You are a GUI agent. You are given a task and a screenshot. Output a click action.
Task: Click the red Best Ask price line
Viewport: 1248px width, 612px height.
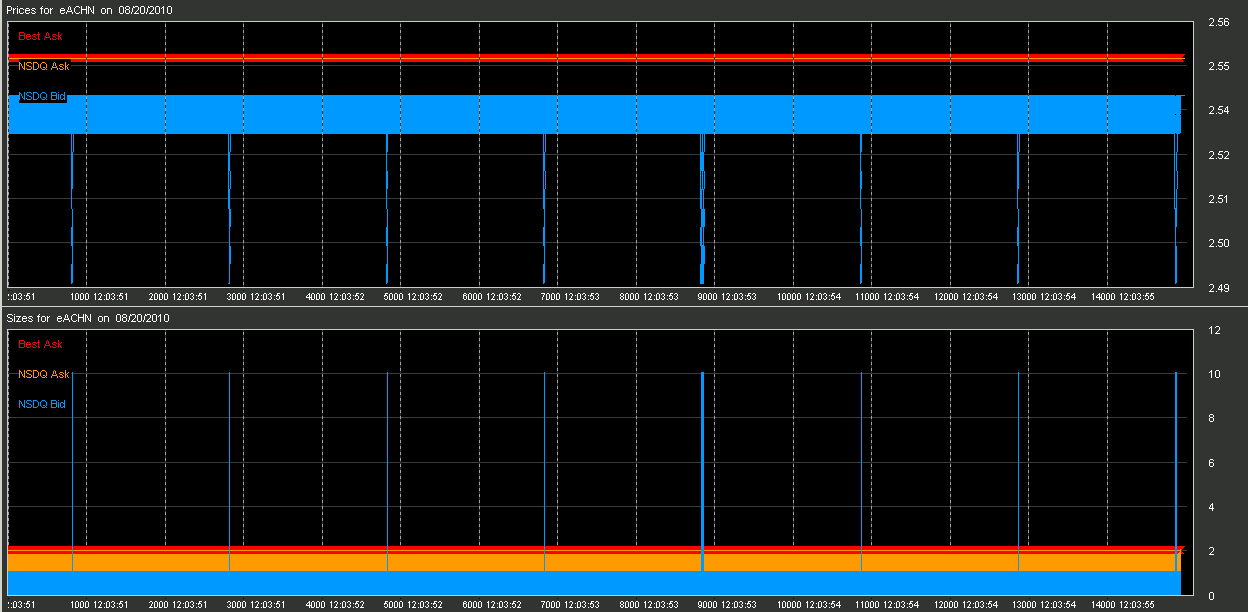[x=596, y=56]
